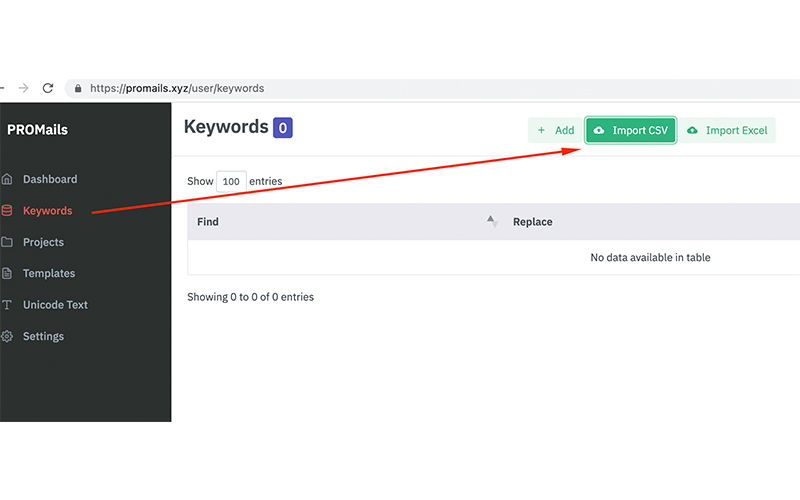Viewport: 800px width, 500px height.
Task: Click the Import Excel button
Action: pyautogui.click(x=727, y=131)
